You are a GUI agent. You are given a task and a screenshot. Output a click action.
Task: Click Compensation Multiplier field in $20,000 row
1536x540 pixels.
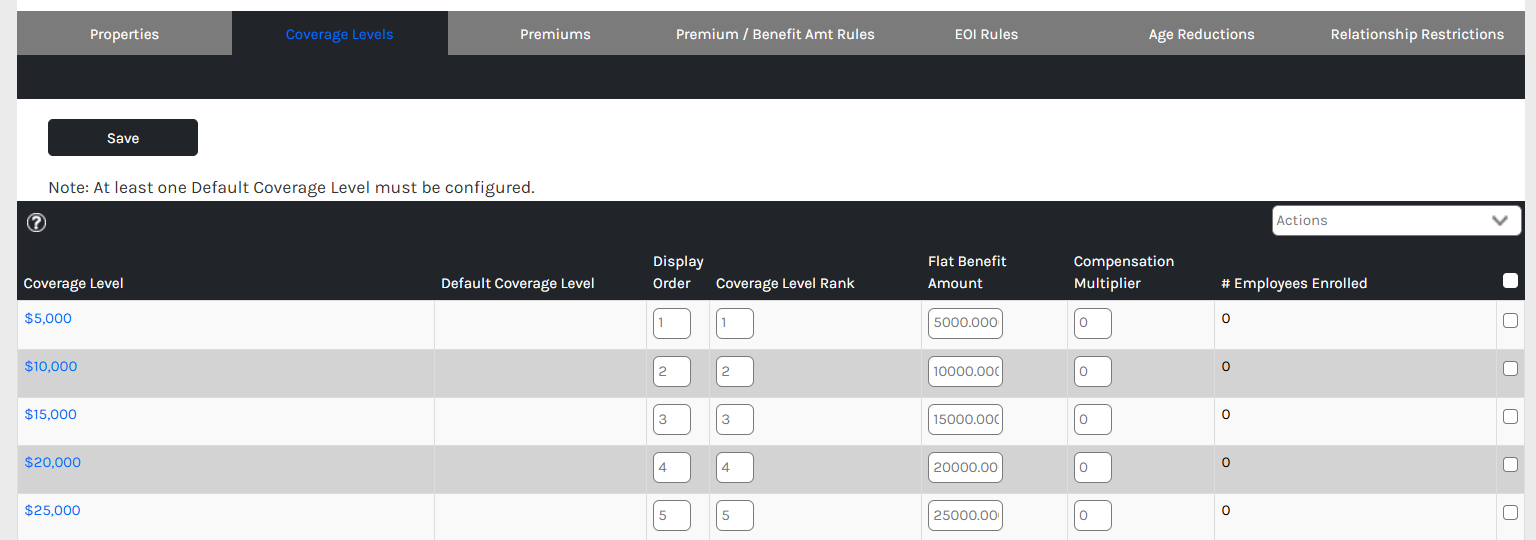pyautogui.click(x=1093, y=468)
